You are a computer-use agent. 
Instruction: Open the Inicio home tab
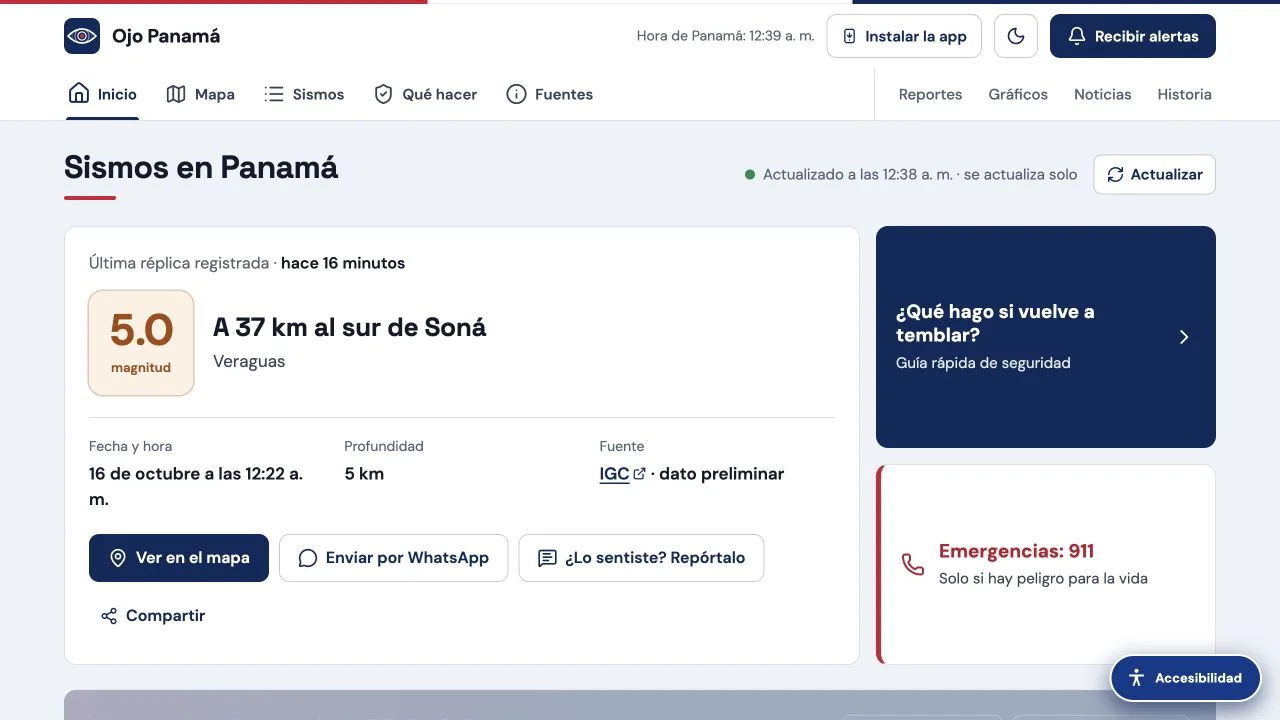[x=103, y=94]
